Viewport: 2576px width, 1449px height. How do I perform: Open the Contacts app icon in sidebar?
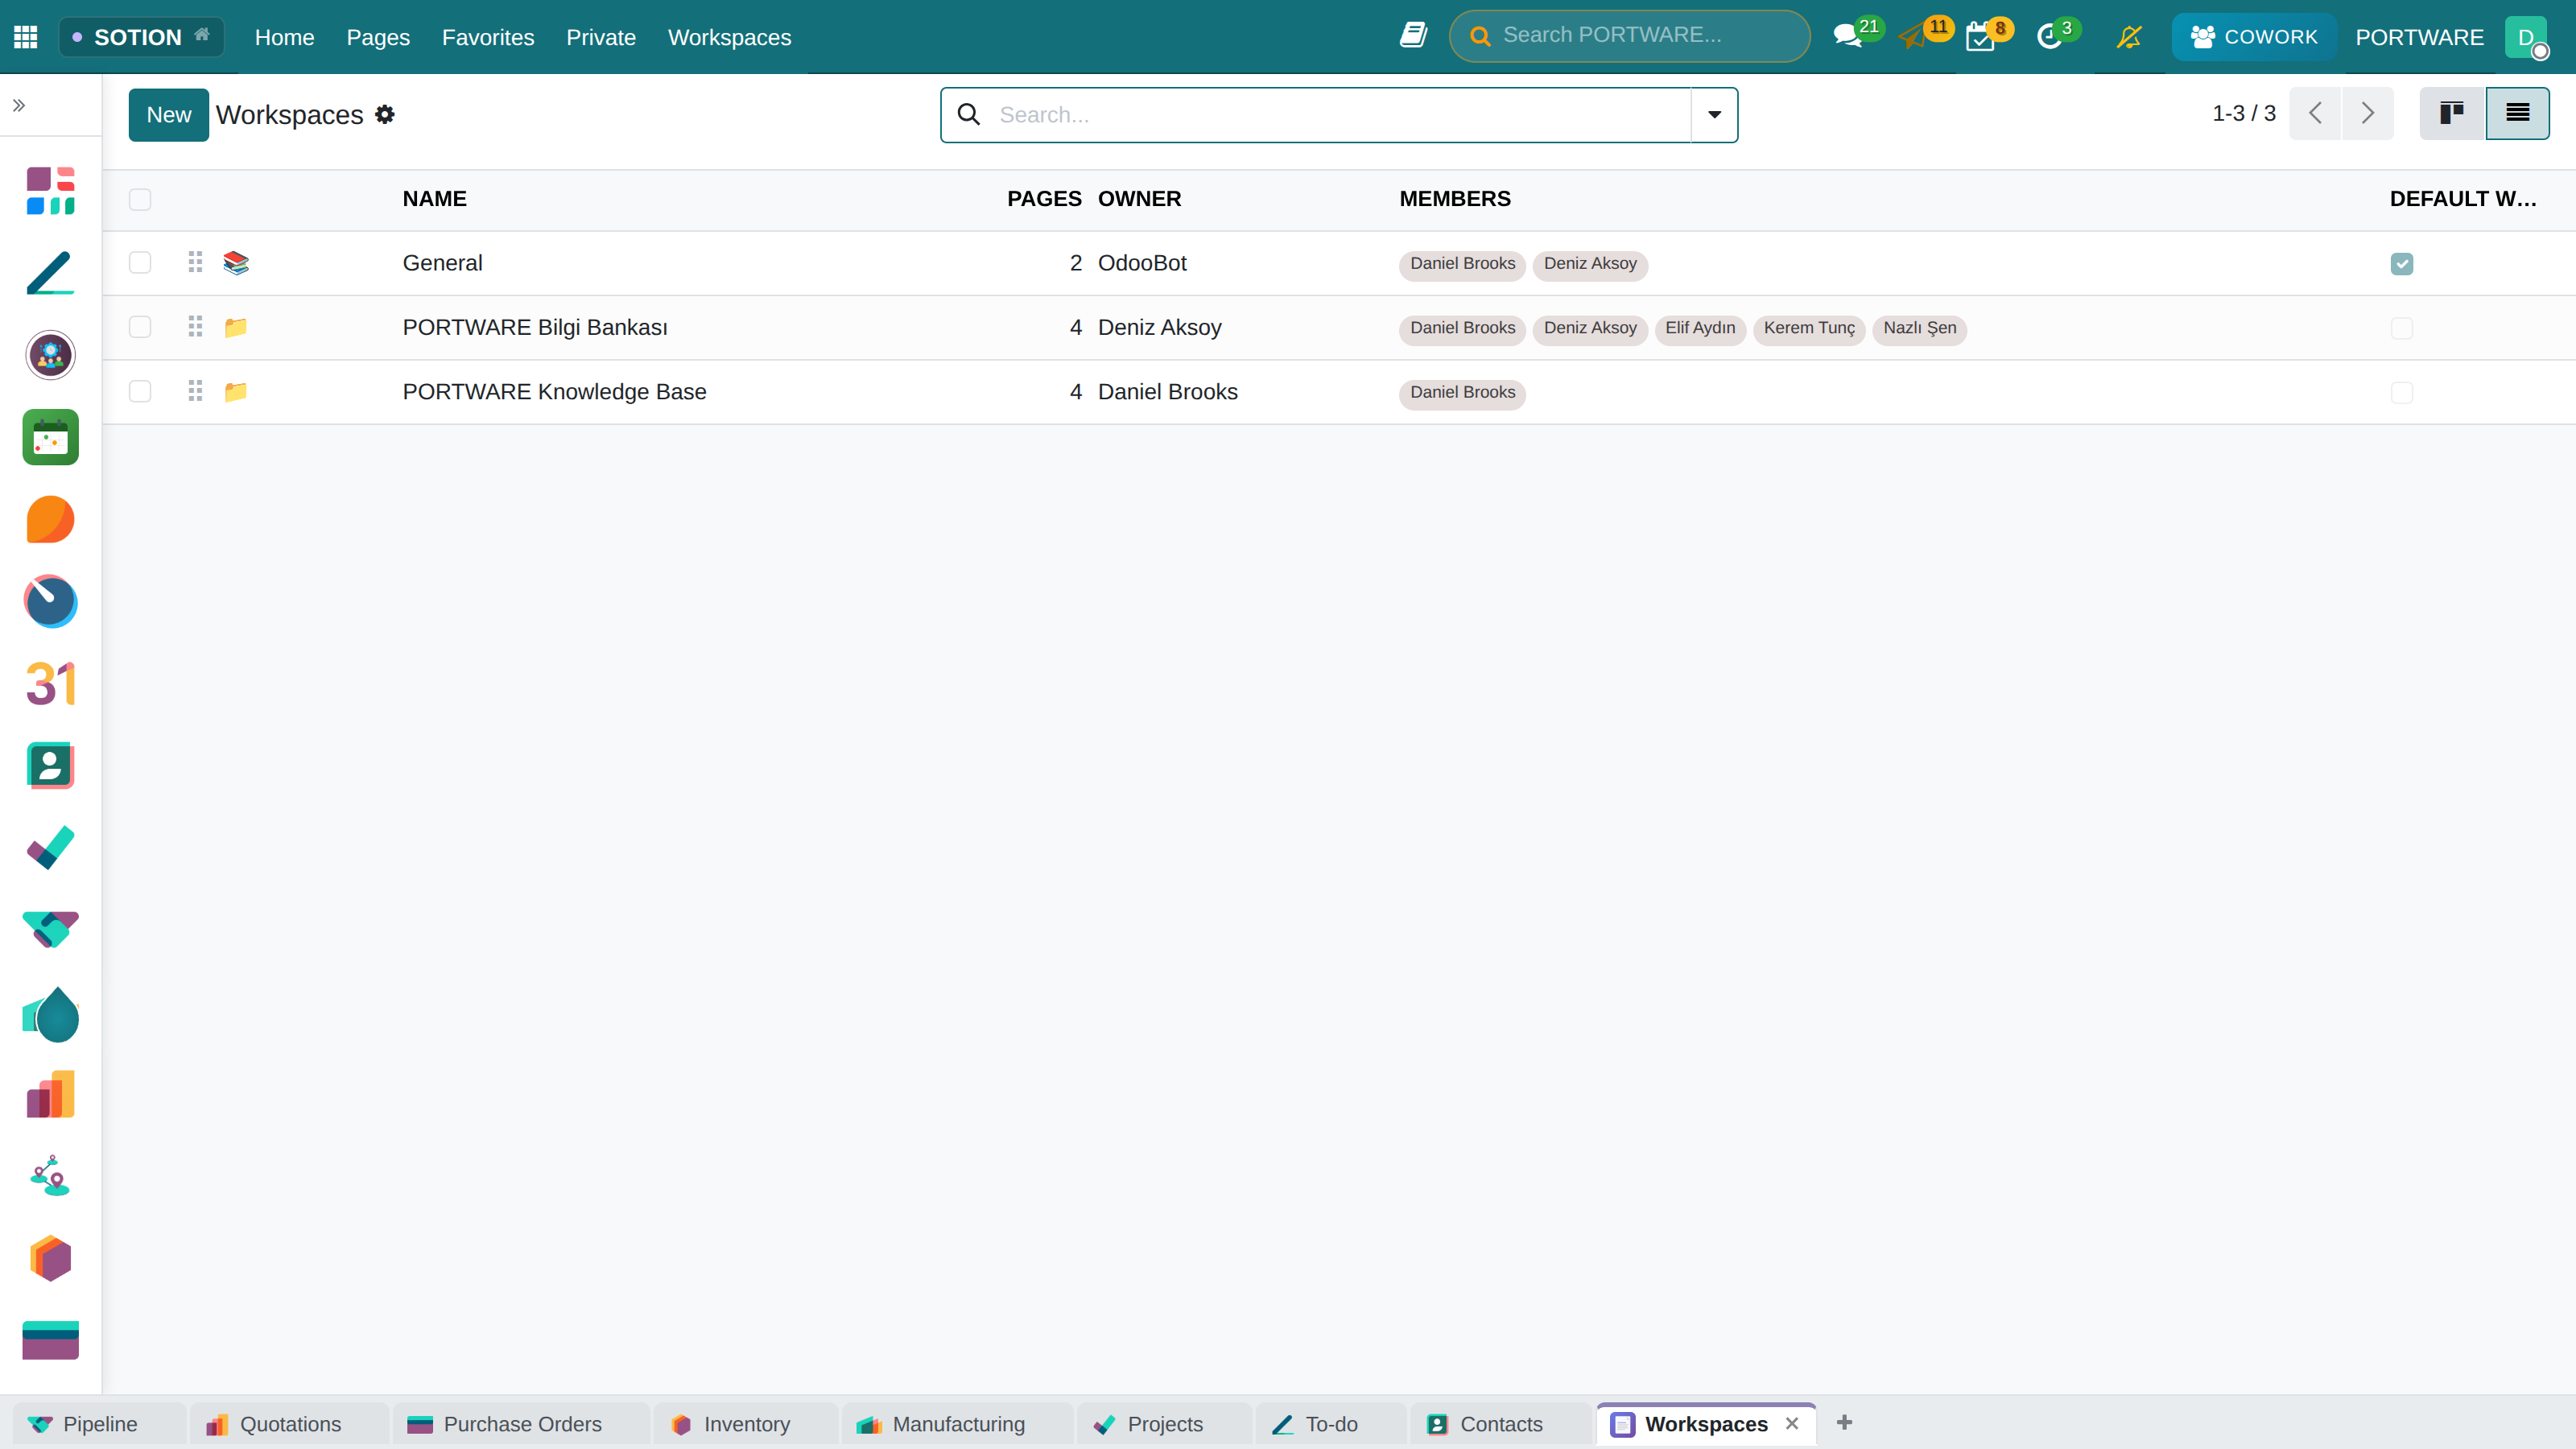(x=50, y=766)
